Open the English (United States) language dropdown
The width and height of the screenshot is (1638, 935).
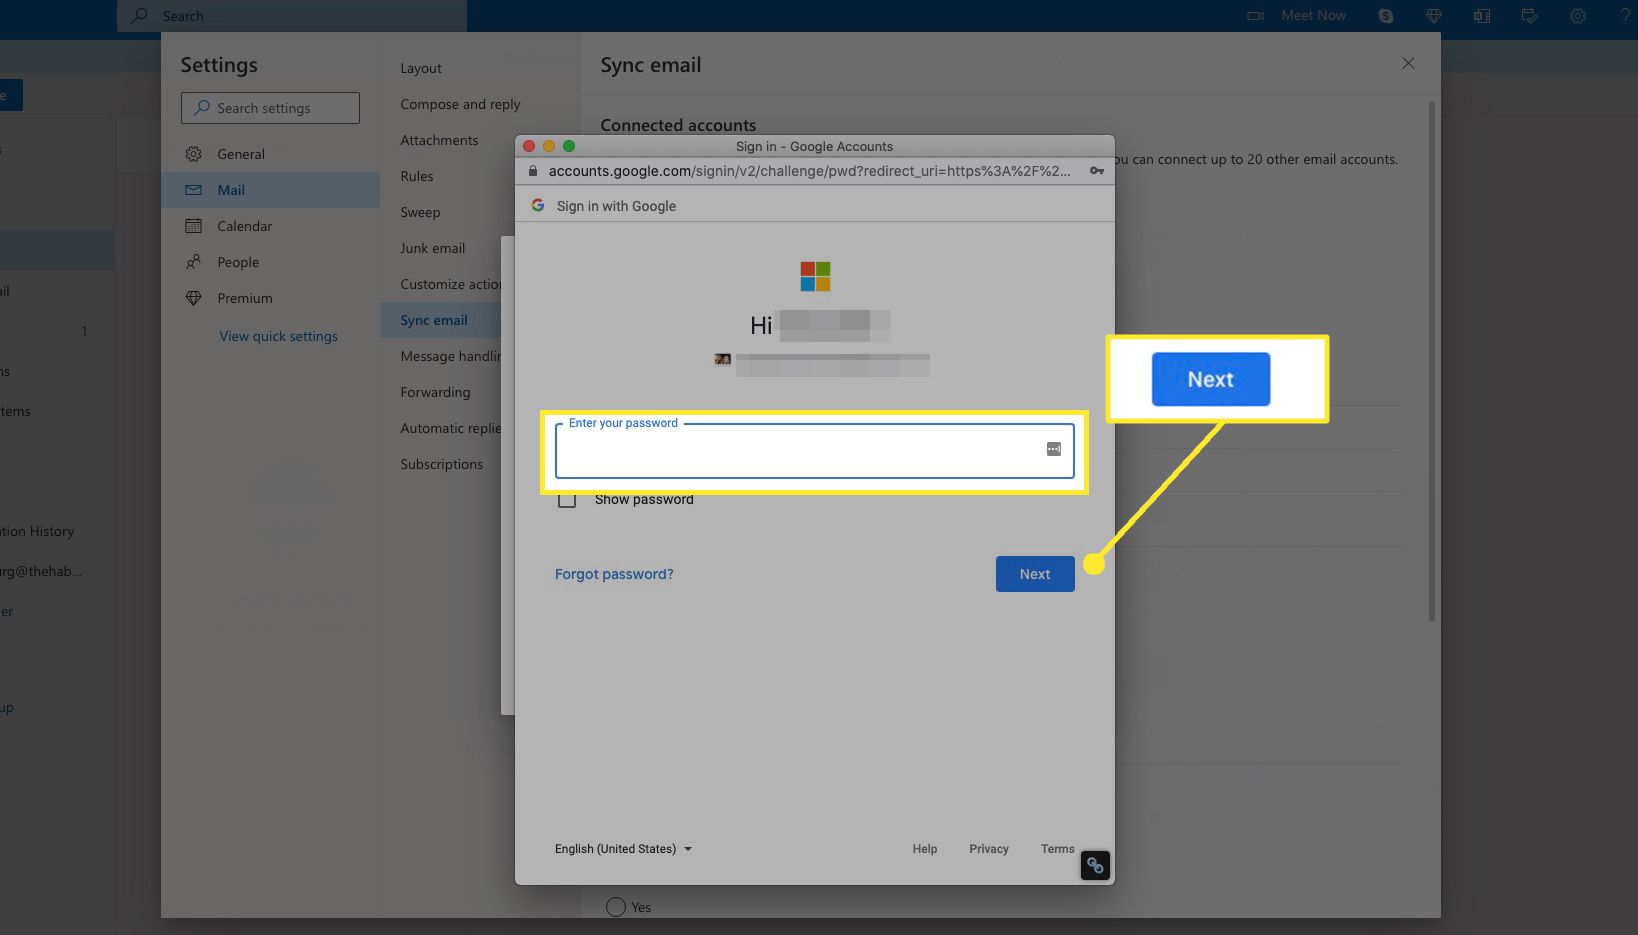point(623,849)
